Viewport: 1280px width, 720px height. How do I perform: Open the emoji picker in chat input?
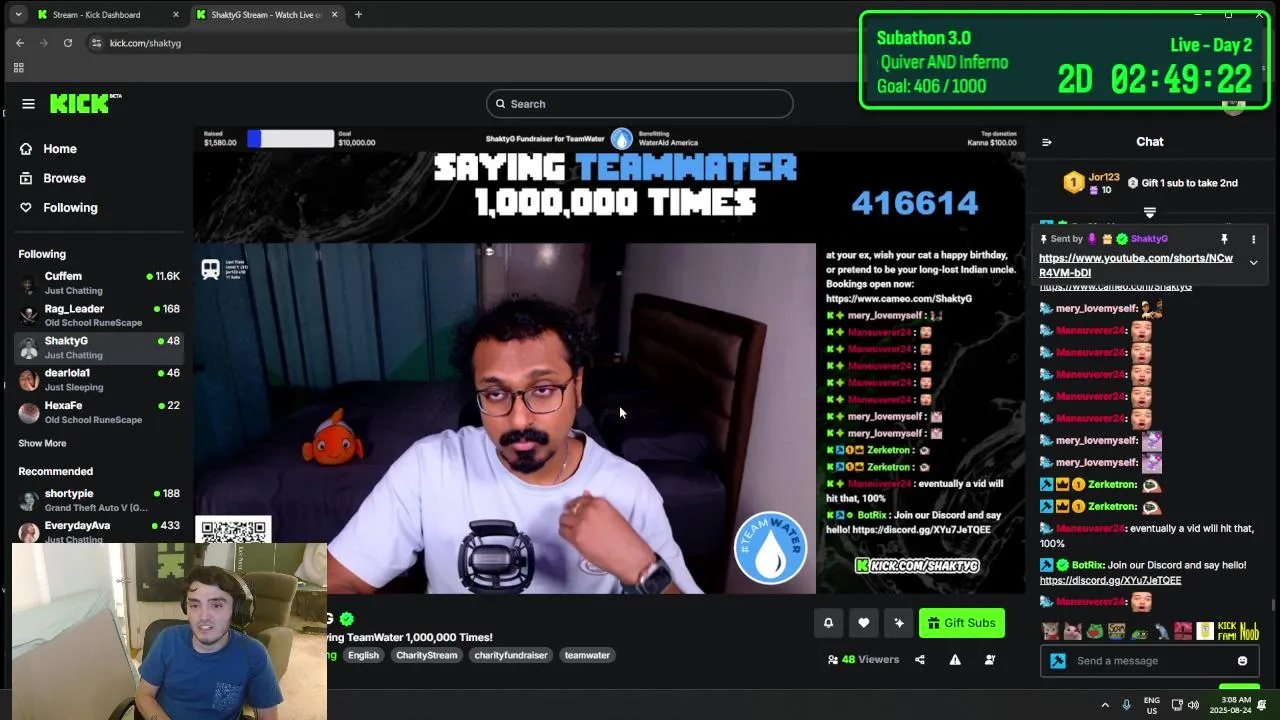click(1242, 661)
